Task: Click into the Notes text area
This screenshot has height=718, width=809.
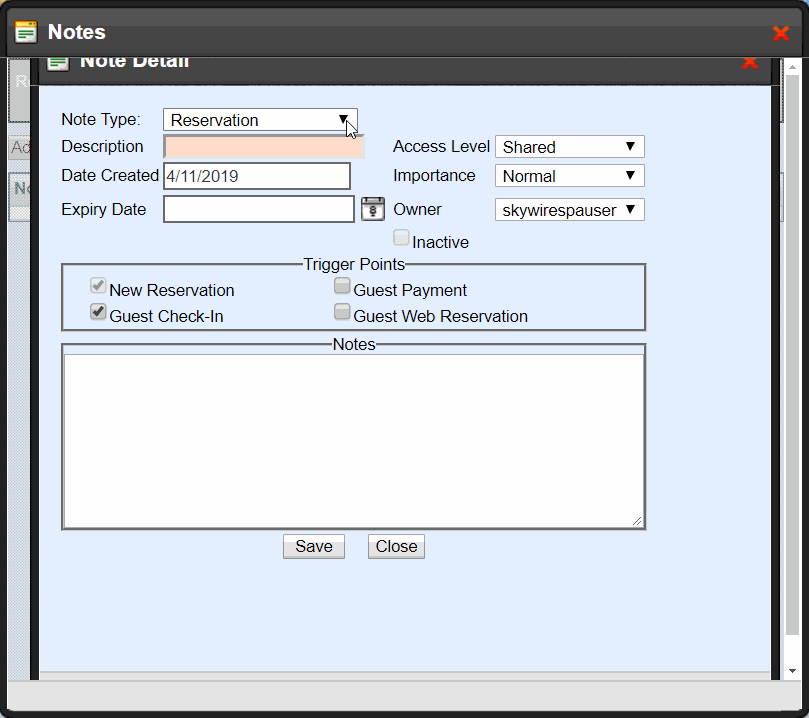Action: coord(353,440)
